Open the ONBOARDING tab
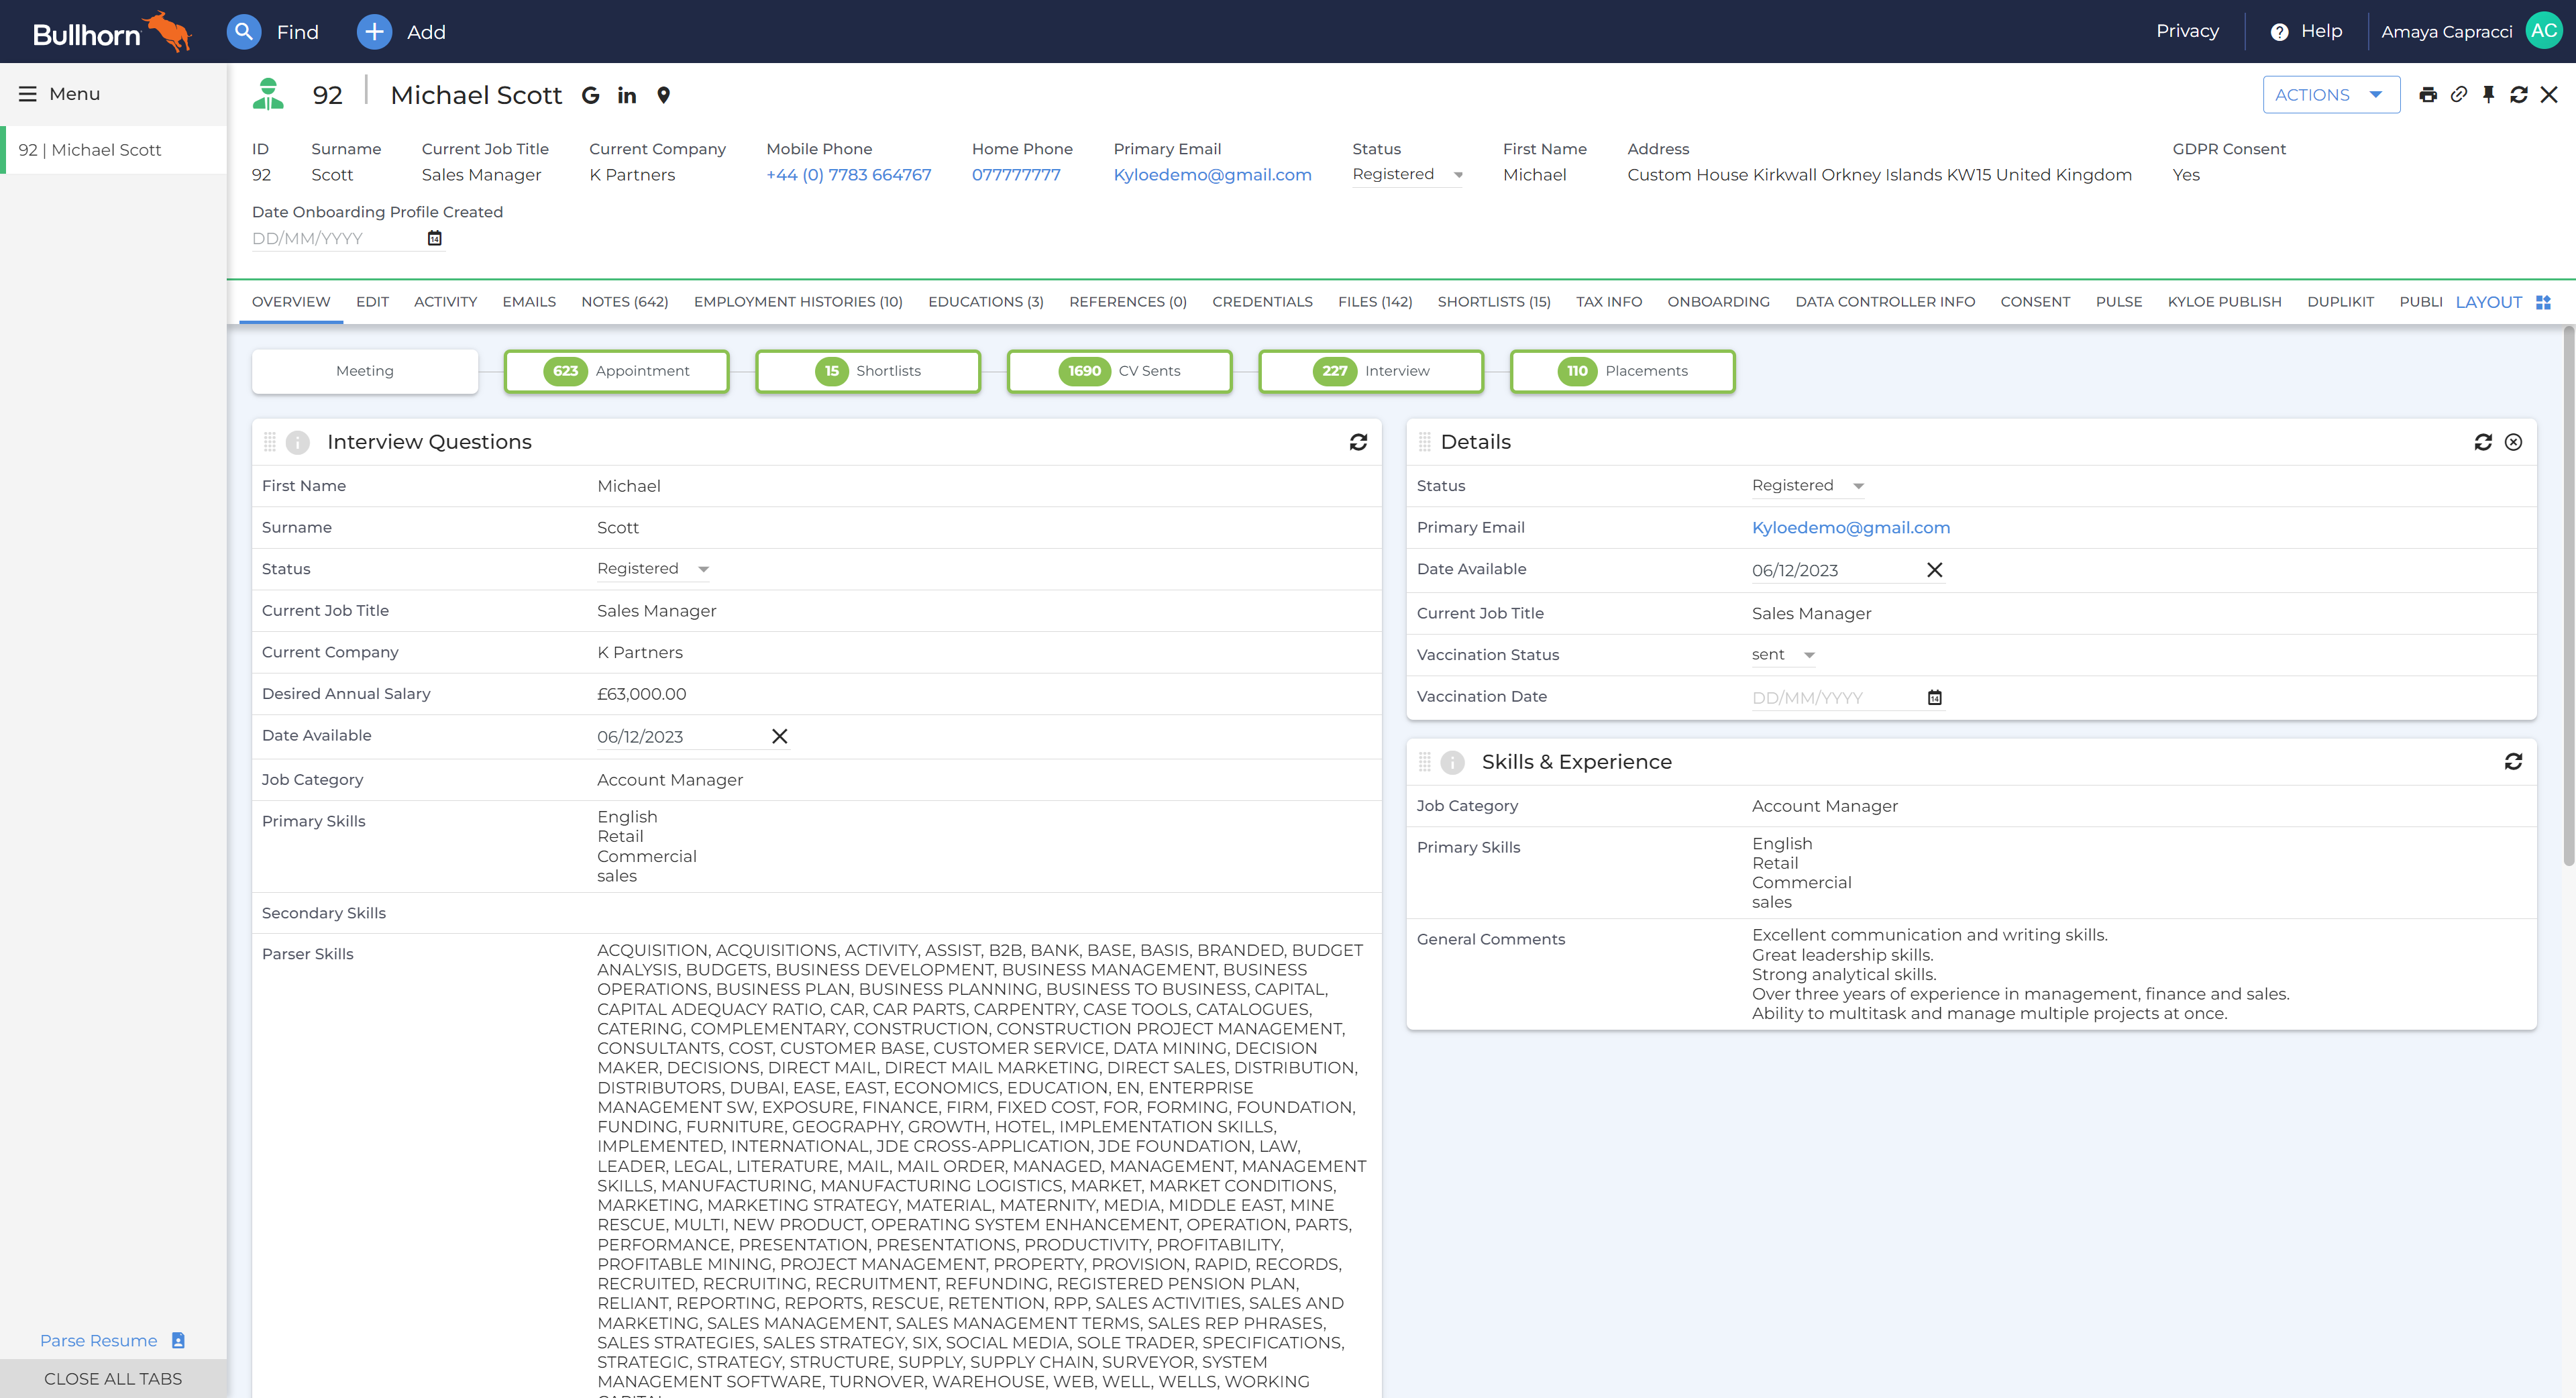Viewport: 2576px width, 1398px height. pyautogui.click(x=1718, y=302)
